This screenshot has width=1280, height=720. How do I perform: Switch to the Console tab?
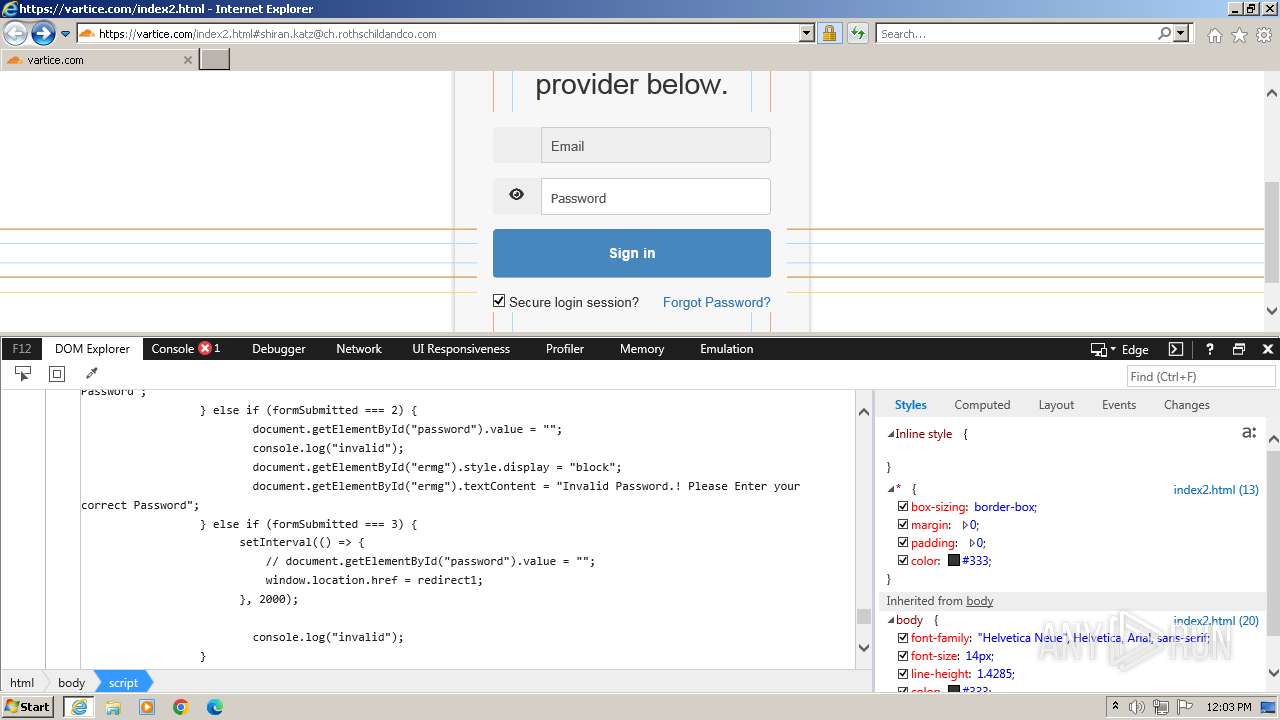coord(173,348)
